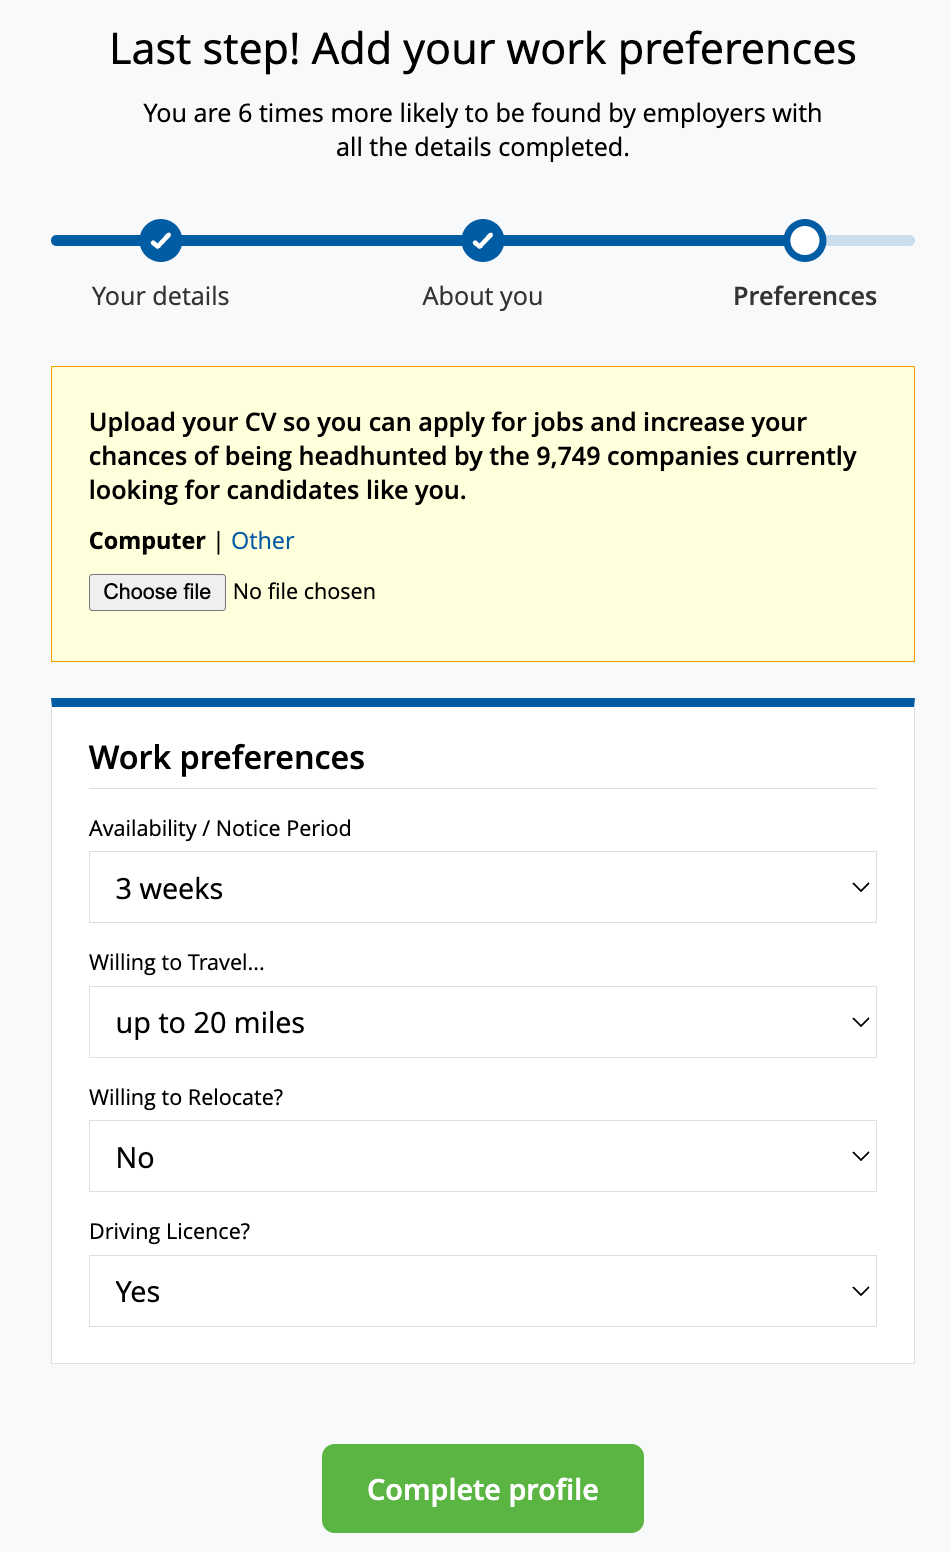Click the Preferences step label
Image resolution: width=950 pixels, height=1552 pixels.
click(x=805, y=296)
